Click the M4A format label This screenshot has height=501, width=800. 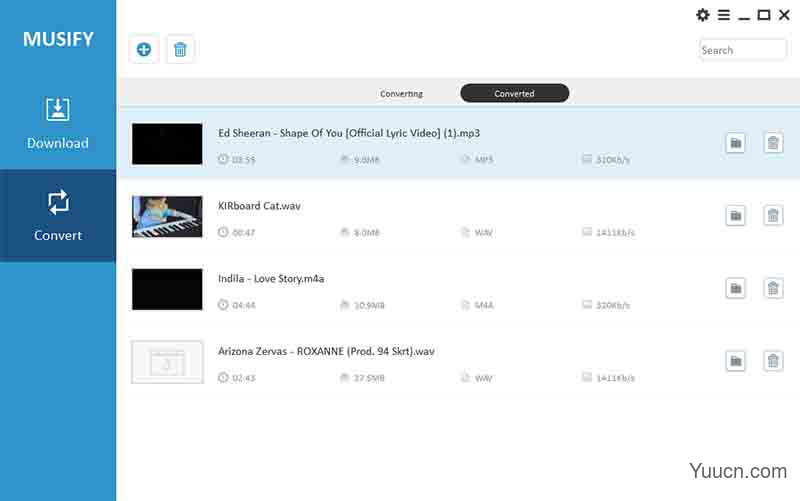point(484,305)
